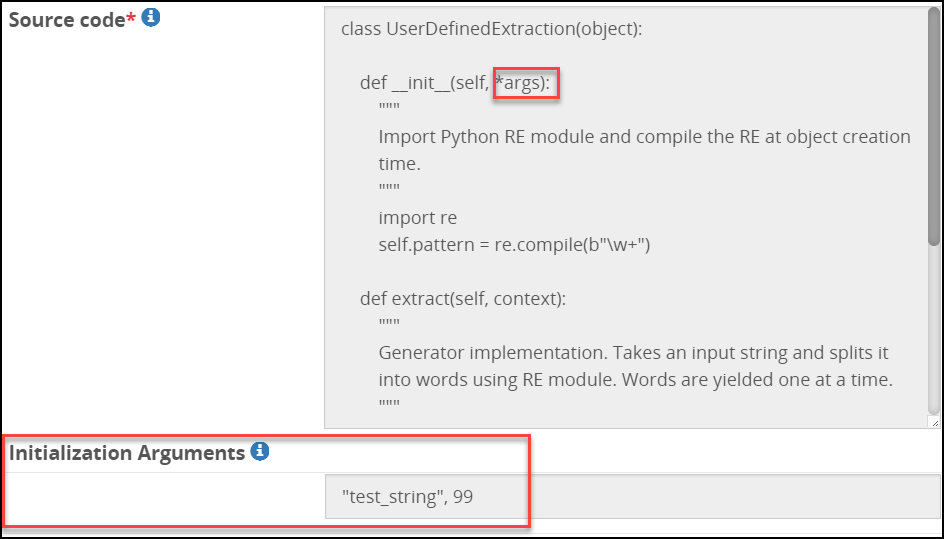Click the info icon beside Source code
The width and height of the screenshot is (944, 539).
pos(151,18)
